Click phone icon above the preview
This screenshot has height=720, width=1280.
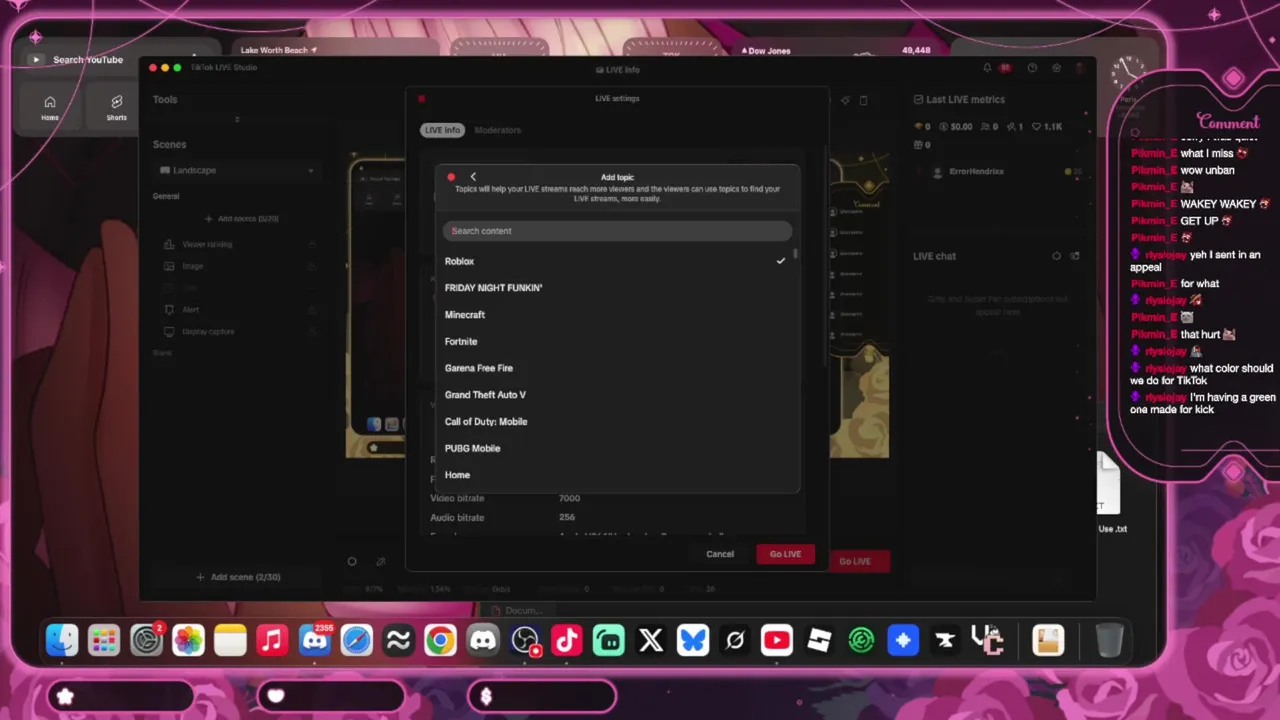[x=864, y=100]
